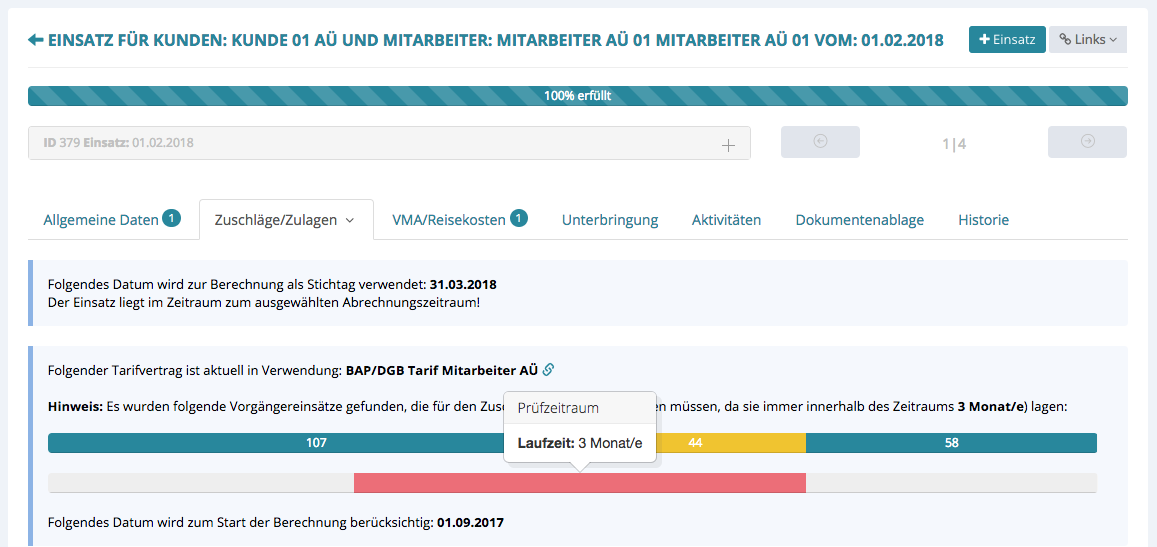Click the badge on the VMA/Reisekosten tab
Viewport: 1157px width, 547px height.
coord(518,218)
